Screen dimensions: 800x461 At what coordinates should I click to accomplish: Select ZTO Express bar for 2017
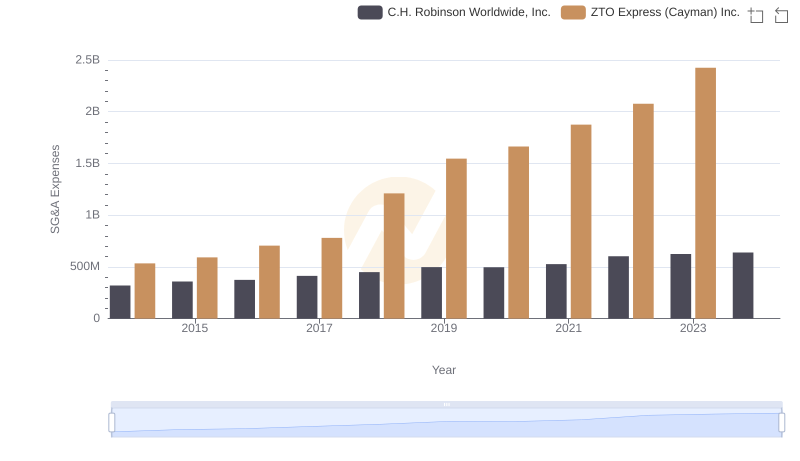[332, 278]
